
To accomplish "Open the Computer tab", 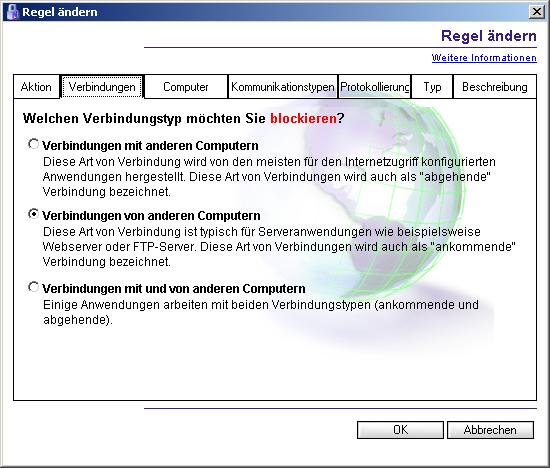I will point(186,87).
